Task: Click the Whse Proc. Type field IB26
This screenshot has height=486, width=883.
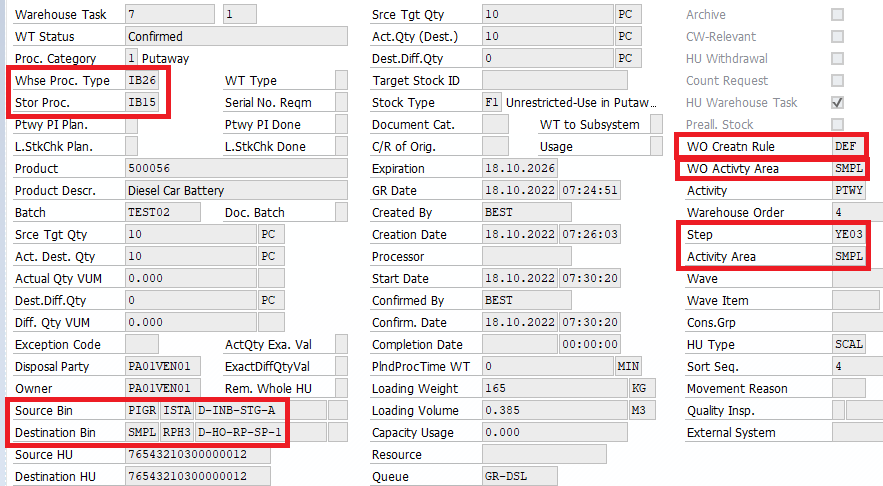Action: click(x=142, y=81)
